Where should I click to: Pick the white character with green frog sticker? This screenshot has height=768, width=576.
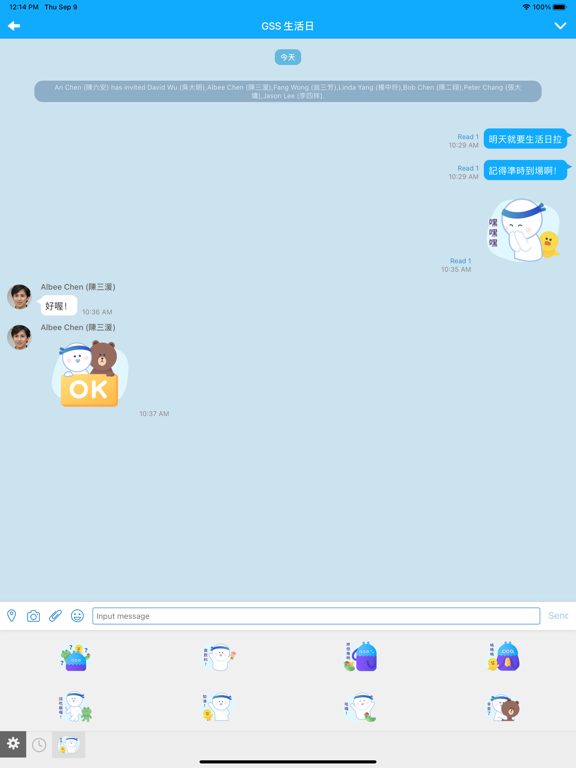(75, 707)
